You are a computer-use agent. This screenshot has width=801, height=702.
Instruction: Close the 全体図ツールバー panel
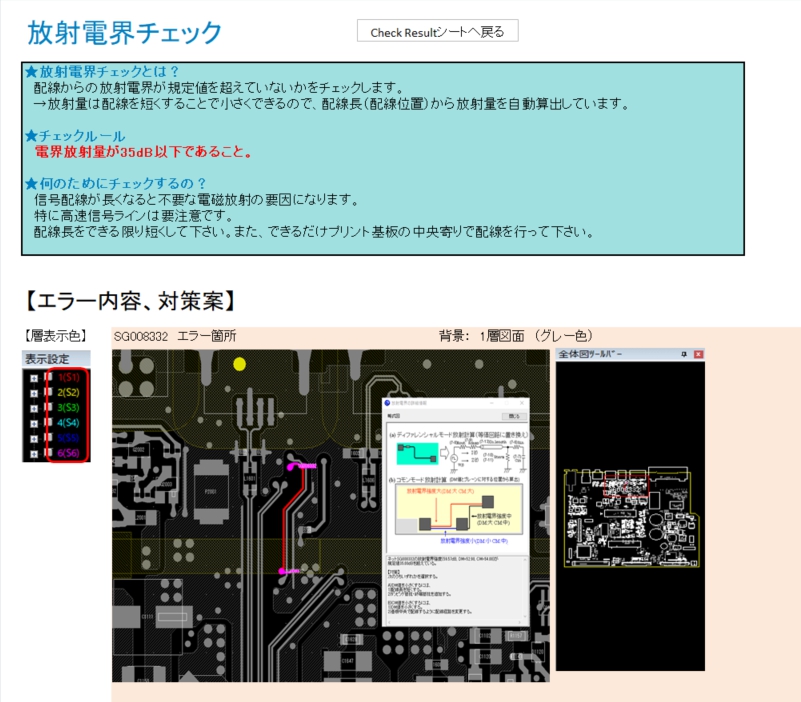698,355
